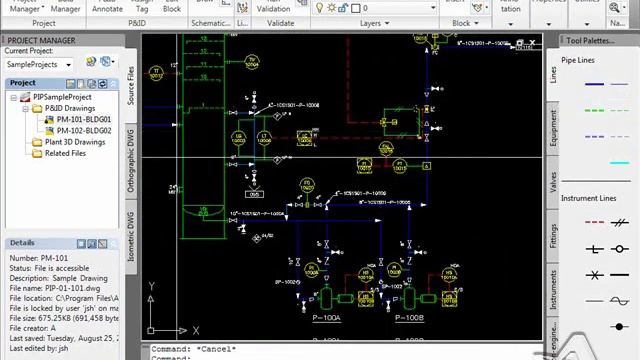Select the thin purple dashed pipe line
This screenshot has width=640, height=360.
619,136
